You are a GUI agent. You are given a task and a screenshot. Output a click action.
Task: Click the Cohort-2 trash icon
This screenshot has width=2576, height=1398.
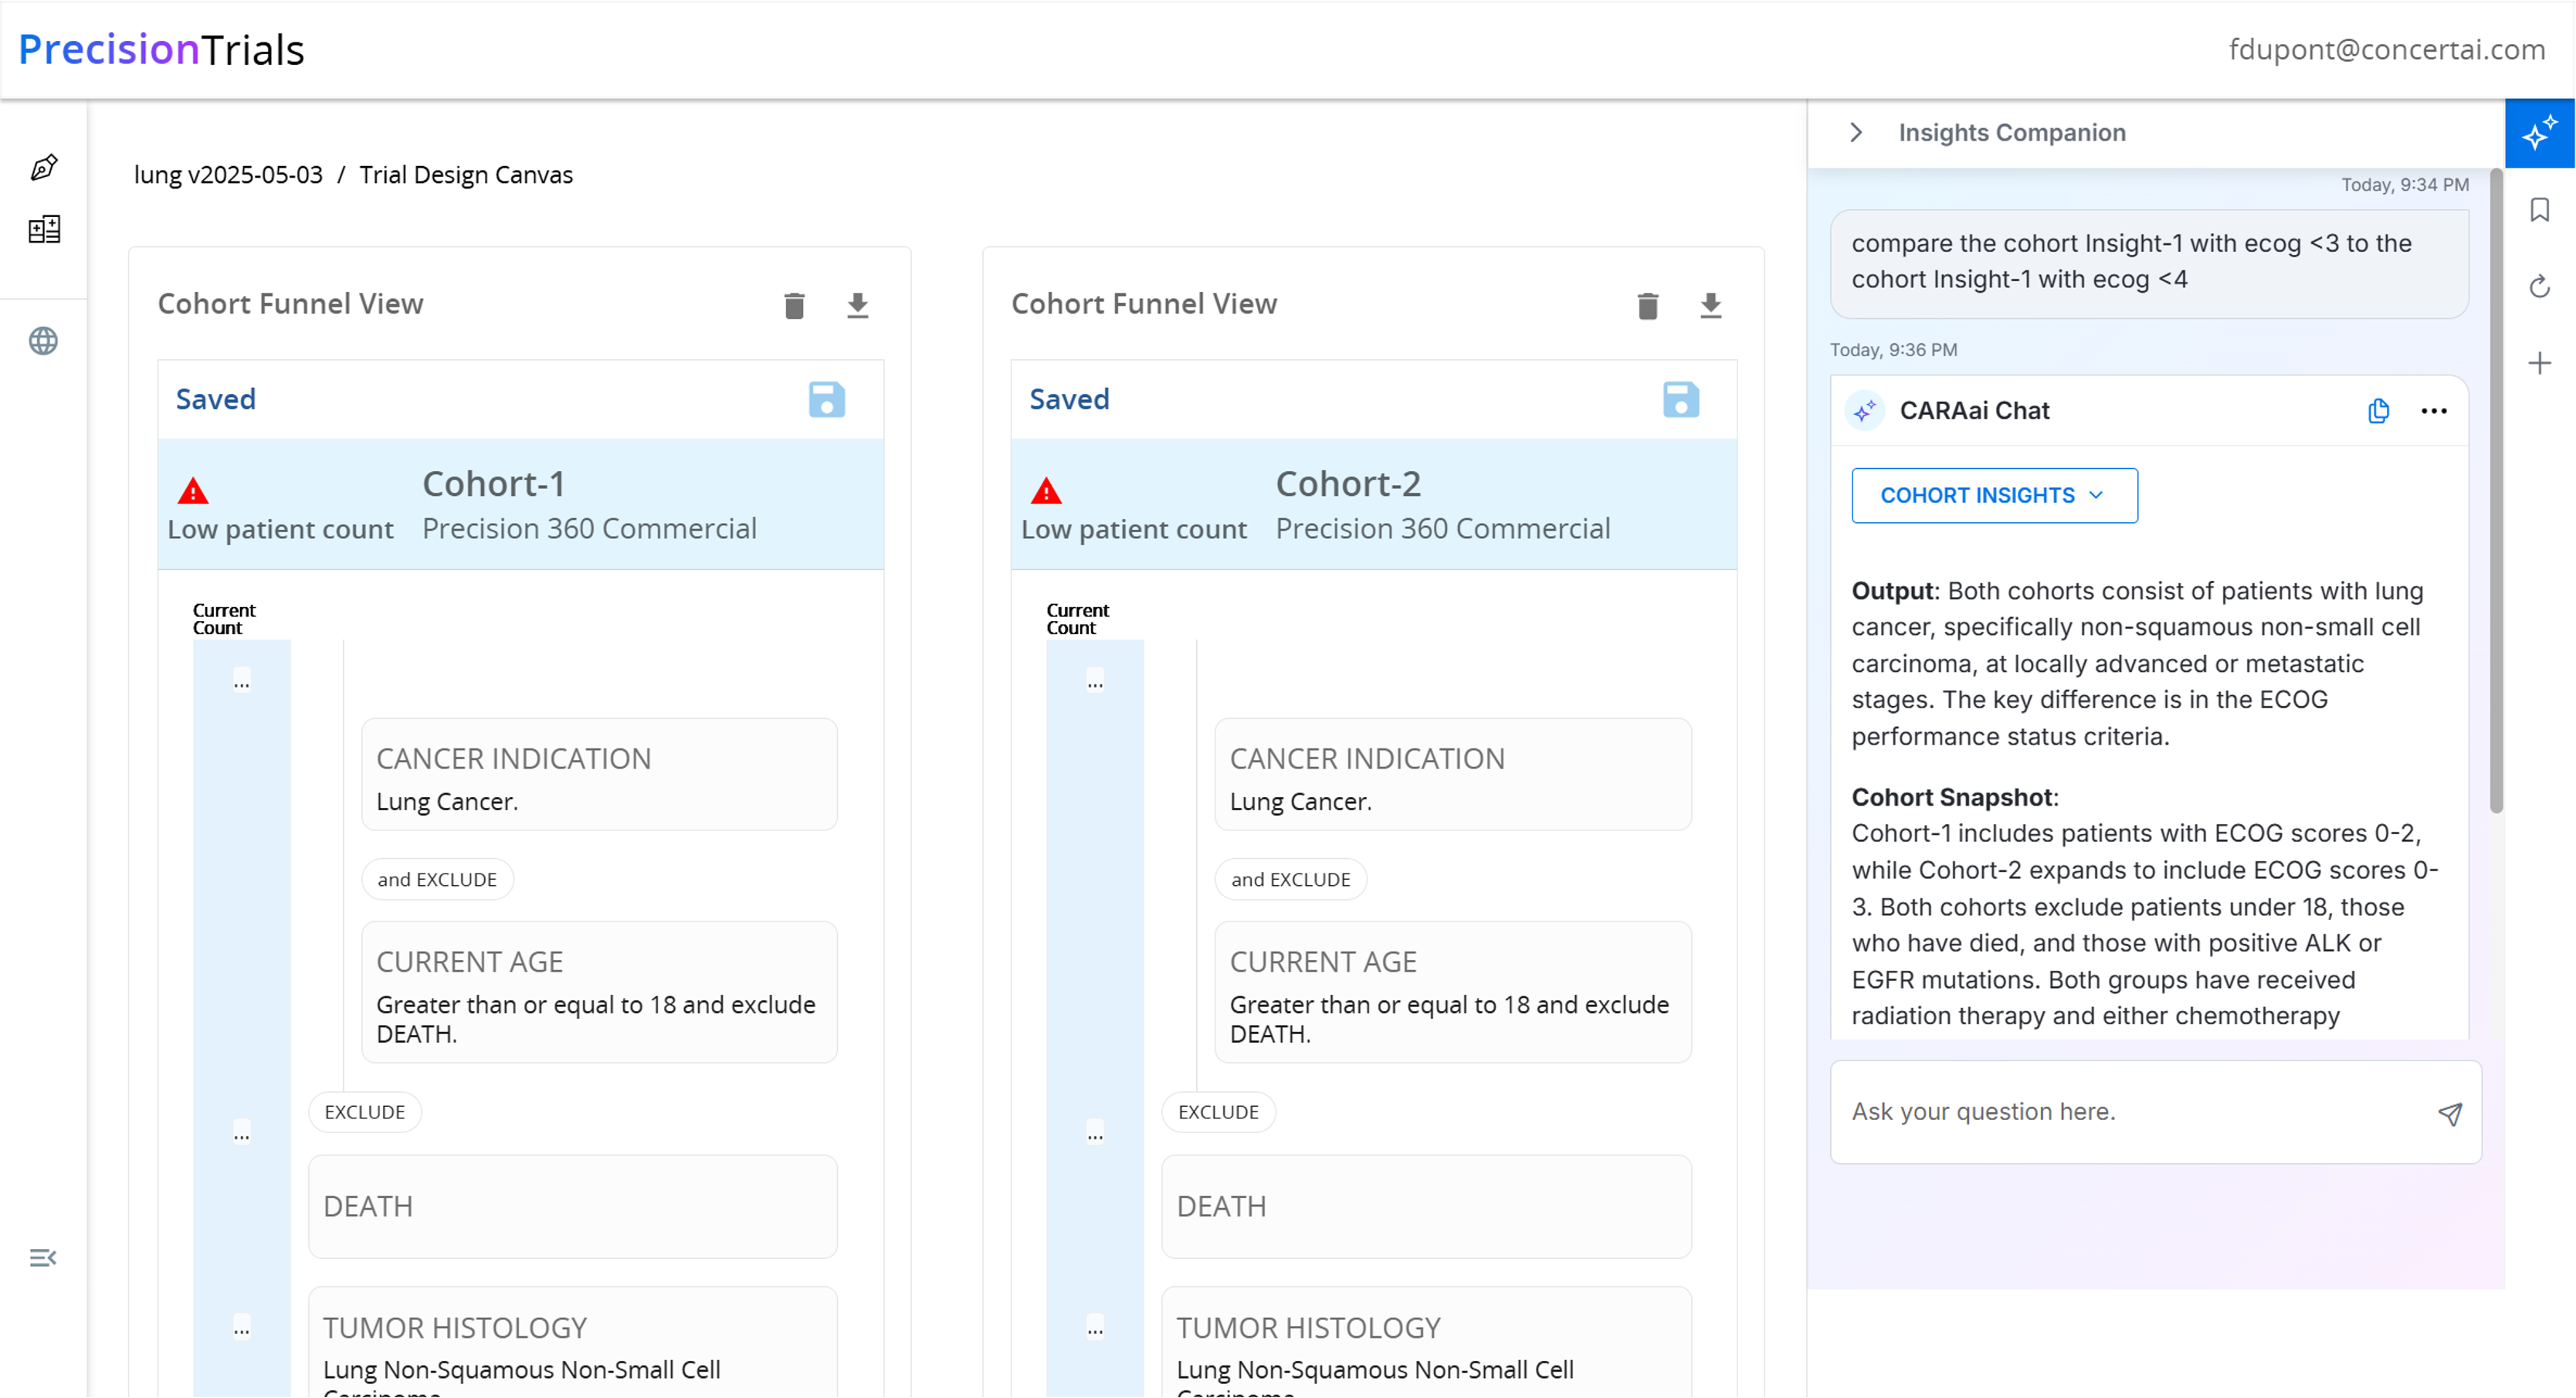pyautogui.click(x=1647, y=305)
